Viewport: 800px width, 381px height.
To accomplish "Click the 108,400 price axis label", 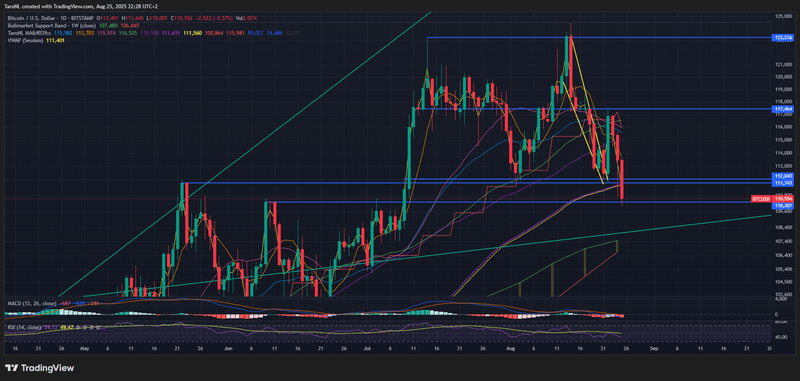I will 783,227.
